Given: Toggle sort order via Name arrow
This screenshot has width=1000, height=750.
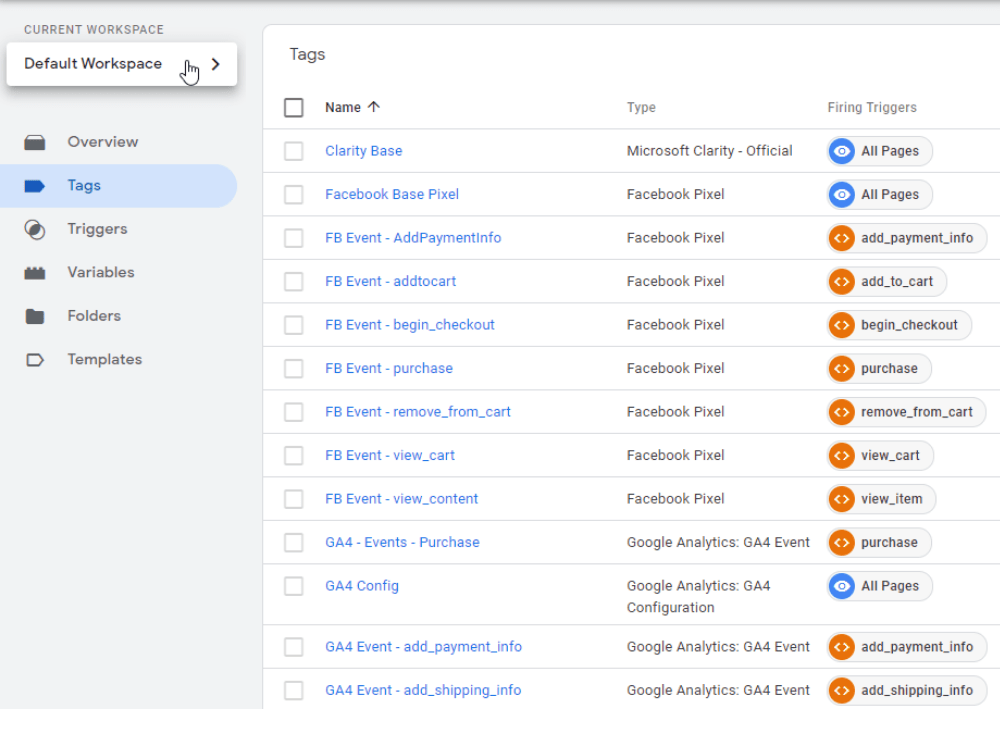Looking at the screenshot, I should (374, 107).
